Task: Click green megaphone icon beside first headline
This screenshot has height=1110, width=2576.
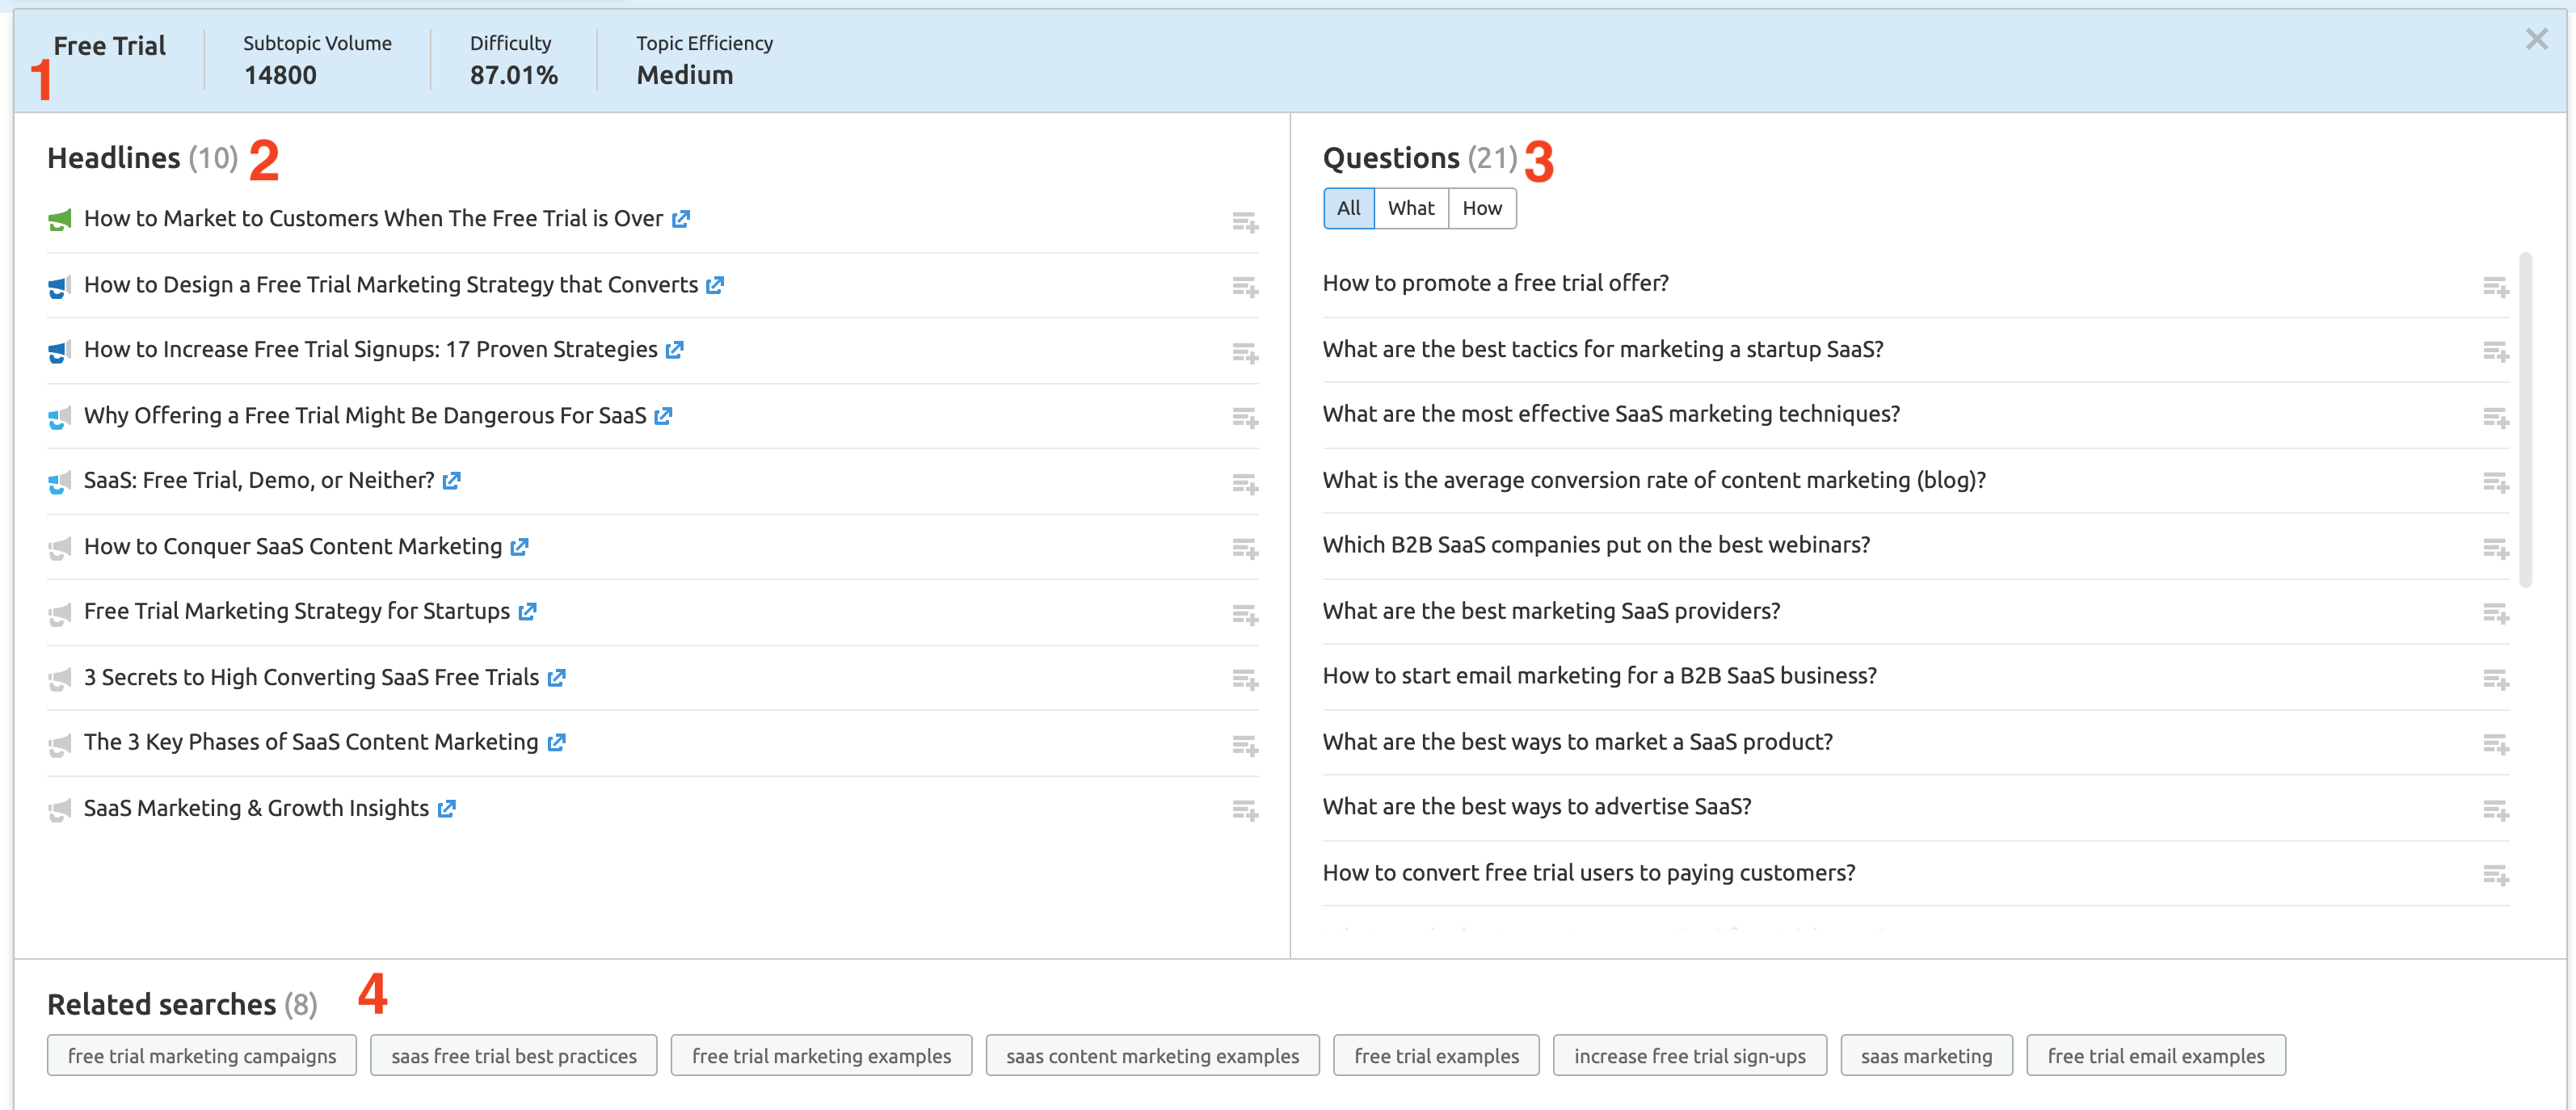Action: click(59, 220)
